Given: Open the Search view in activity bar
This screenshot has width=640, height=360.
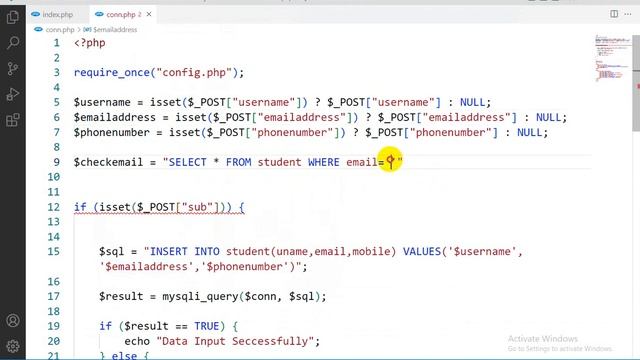Looking at the screenshot, I should click(13, 42).
